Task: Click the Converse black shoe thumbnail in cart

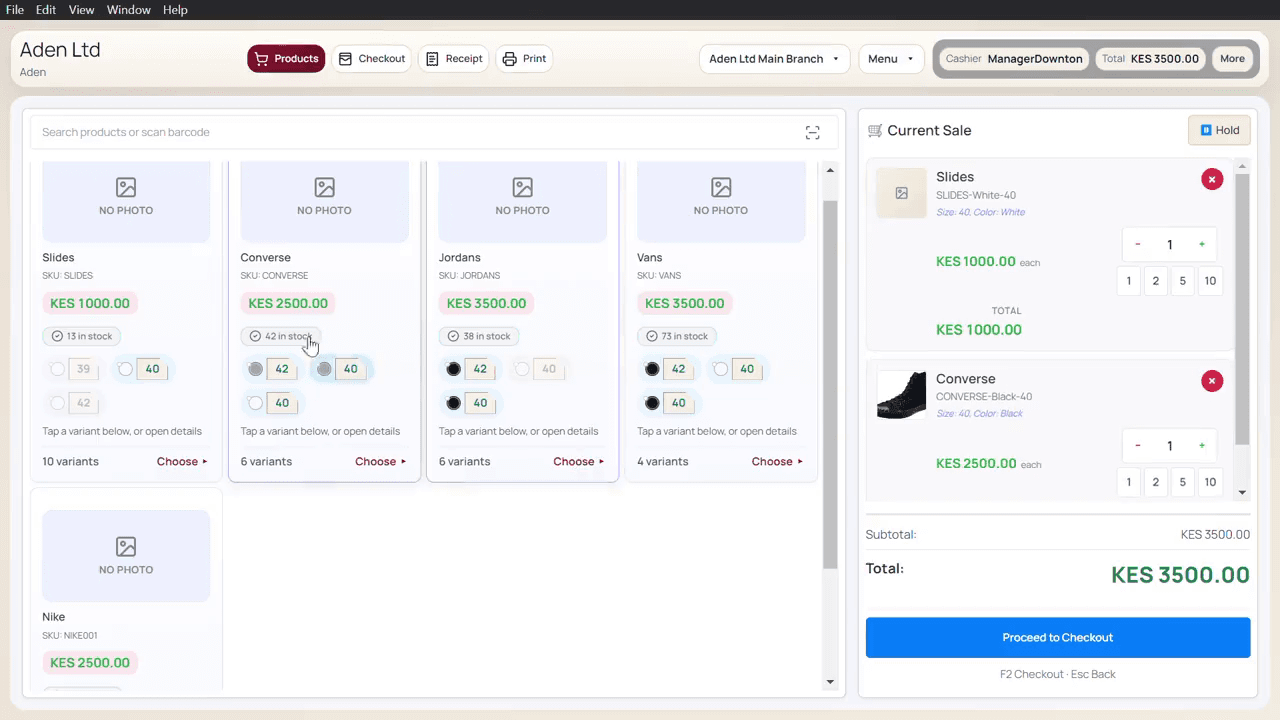Action: [x=901, y=395]
